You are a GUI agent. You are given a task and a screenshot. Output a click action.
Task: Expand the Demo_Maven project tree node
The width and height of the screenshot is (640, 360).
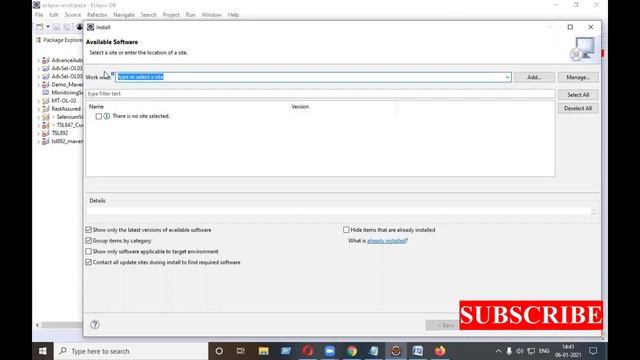39,84
